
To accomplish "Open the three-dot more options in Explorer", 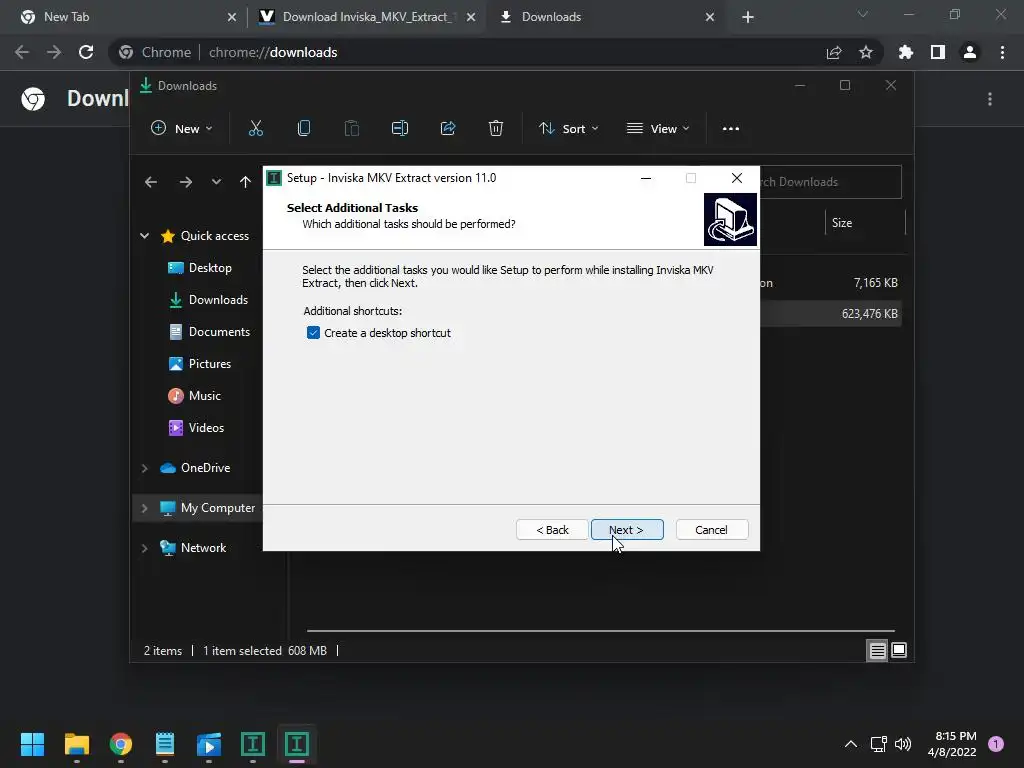I will point(731,129).
